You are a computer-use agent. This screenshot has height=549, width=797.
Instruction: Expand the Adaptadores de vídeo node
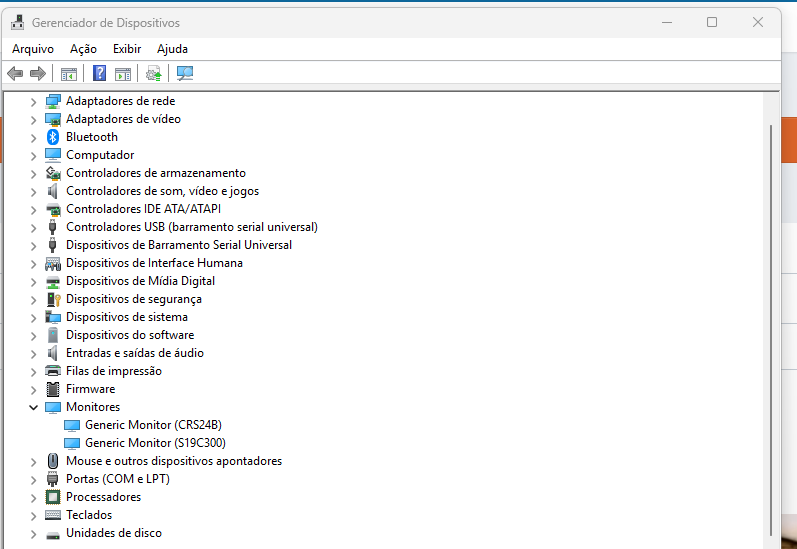34,119
